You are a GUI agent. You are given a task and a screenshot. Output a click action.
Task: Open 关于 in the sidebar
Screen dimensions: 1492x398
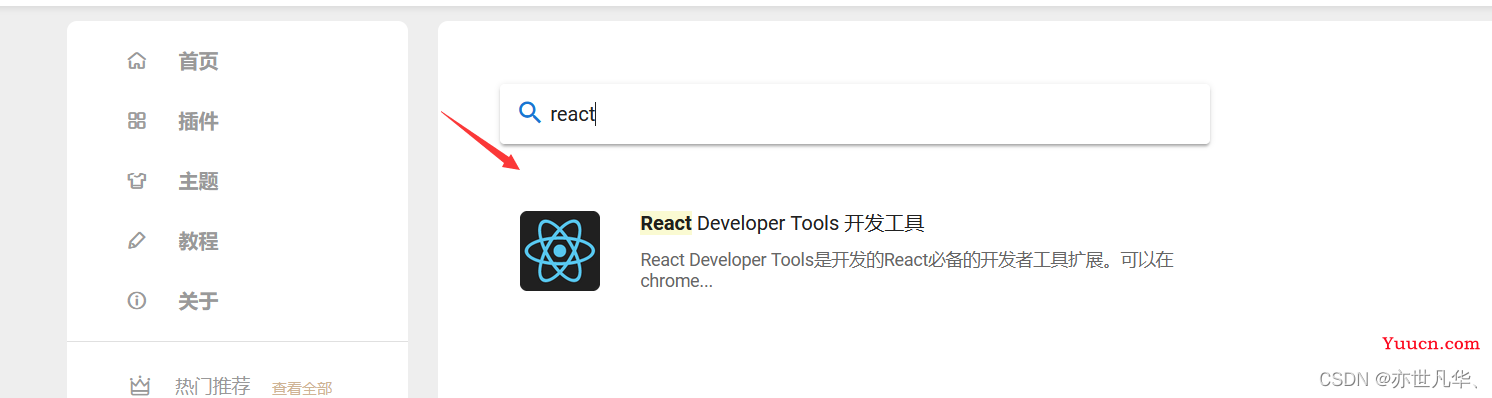click(x=198, y=301)
